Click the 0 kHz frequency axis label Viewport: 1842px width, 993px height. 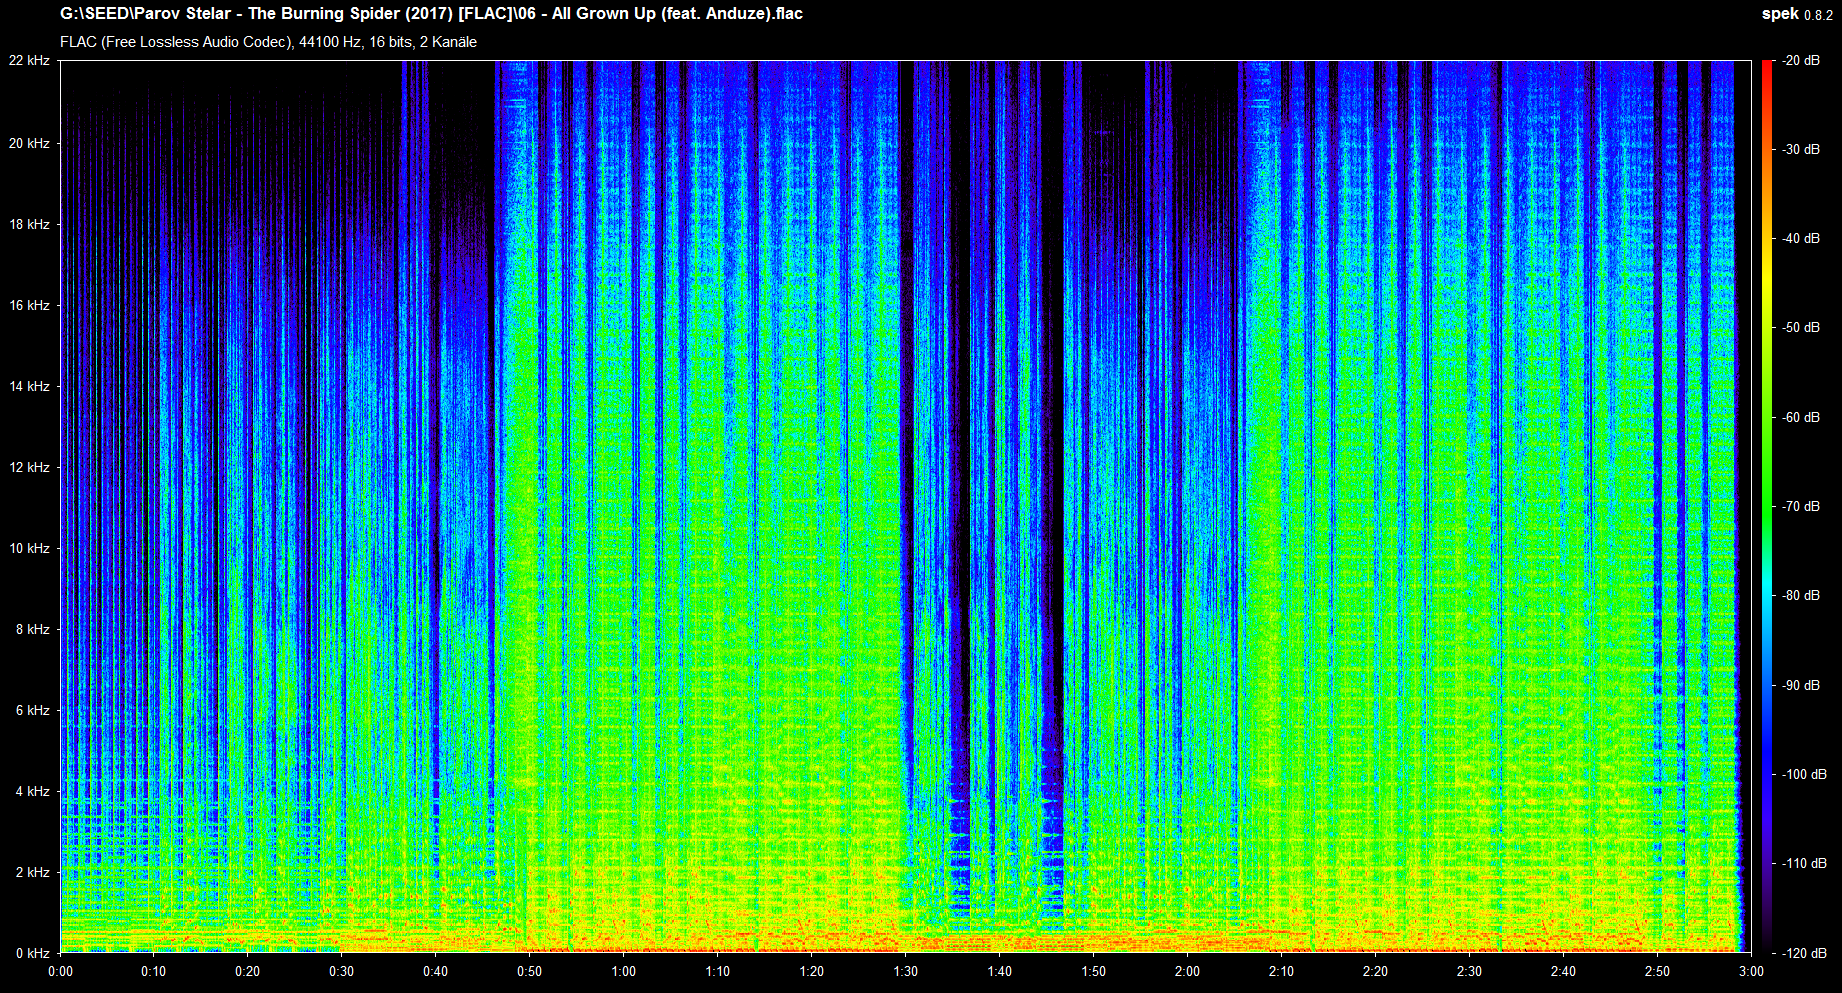pyautogui.click(x=32, y=953)
